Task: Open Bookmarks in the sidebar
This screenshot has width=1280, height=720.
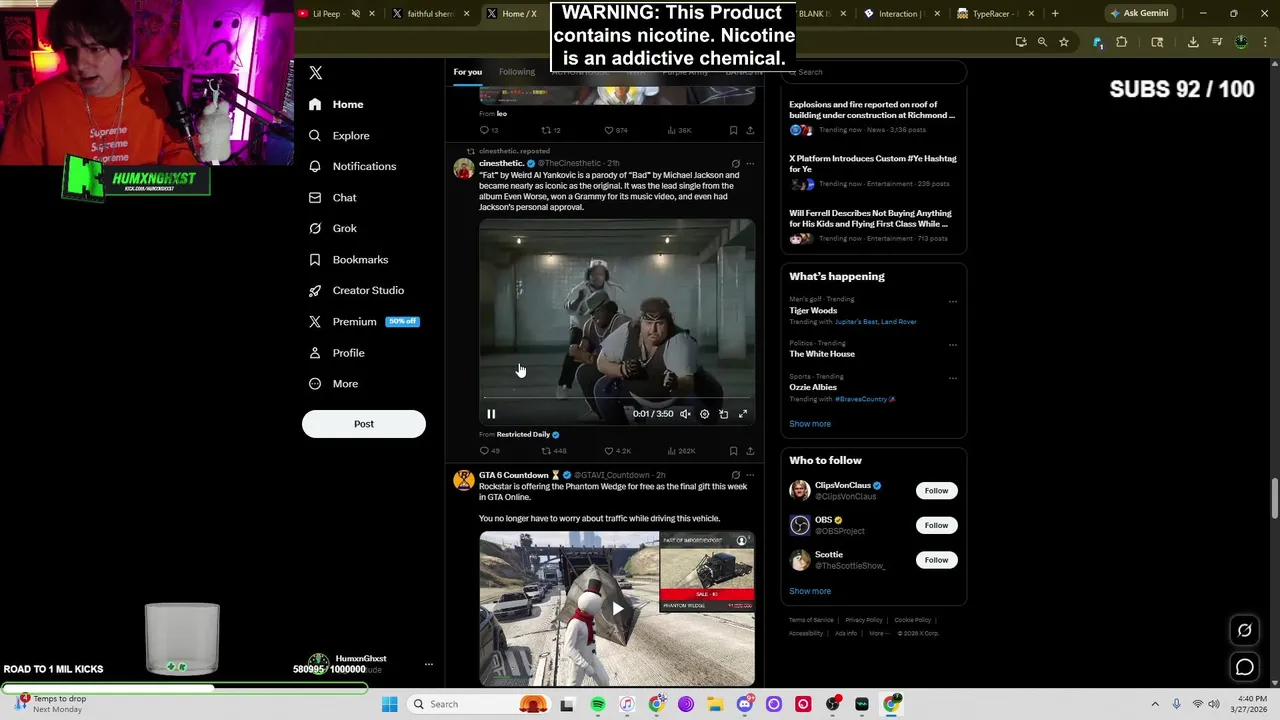Action: (349, 259)
